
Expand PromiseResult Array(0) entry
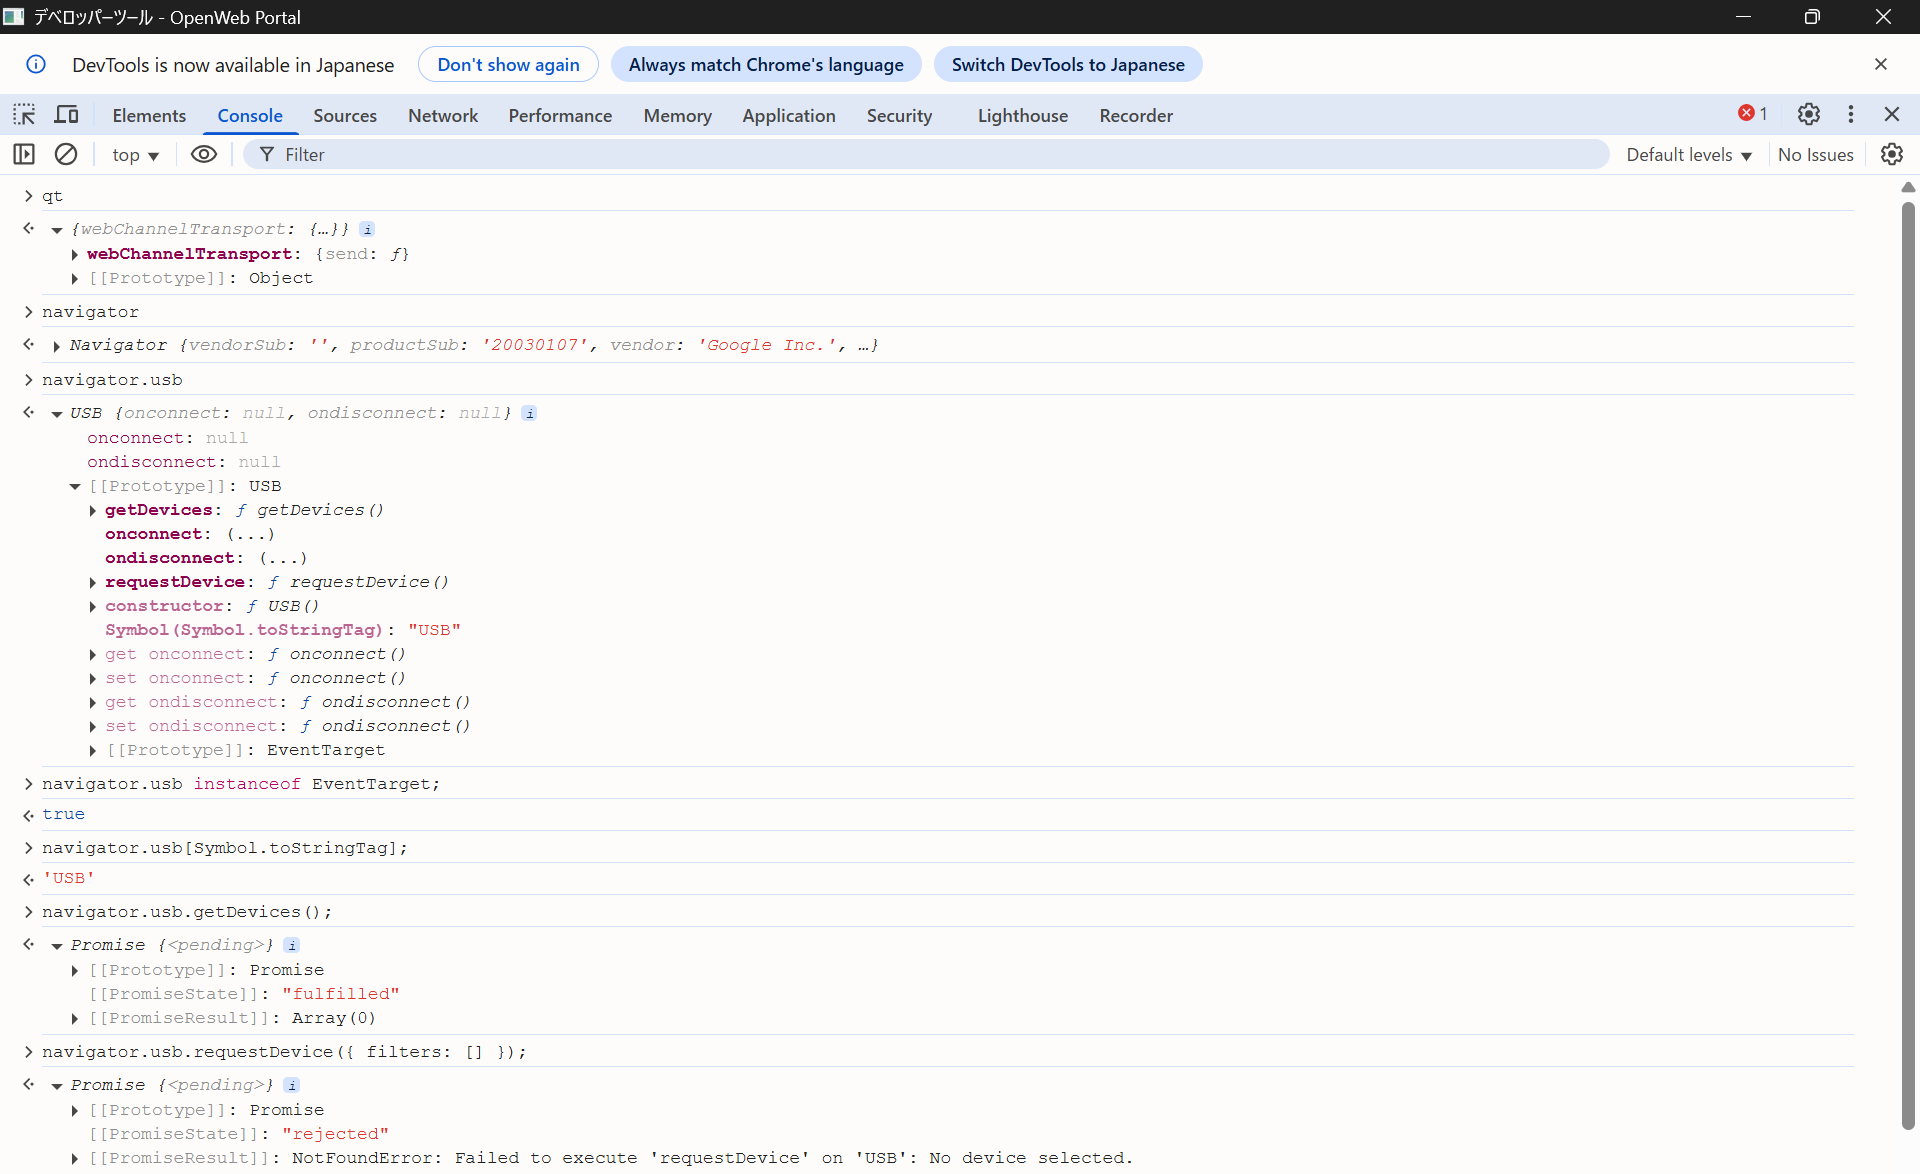pos(75,1018)
